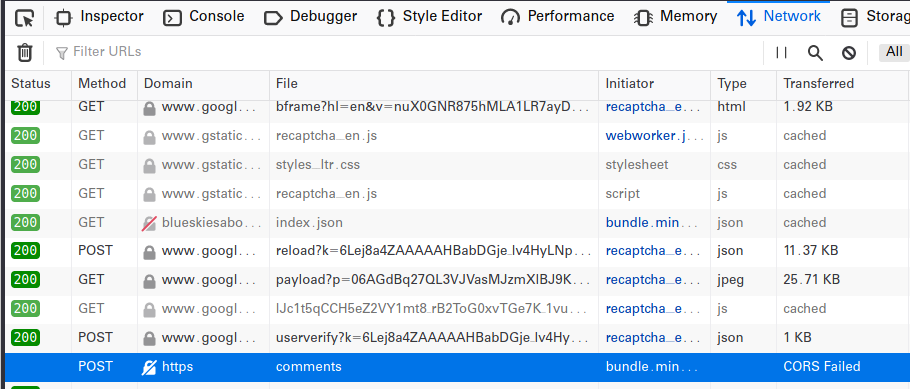Viewport: 910px width, 389px height.
Task: Switch to the Style Editor tab
Action: pyautogui.click(x=429, y=17)
